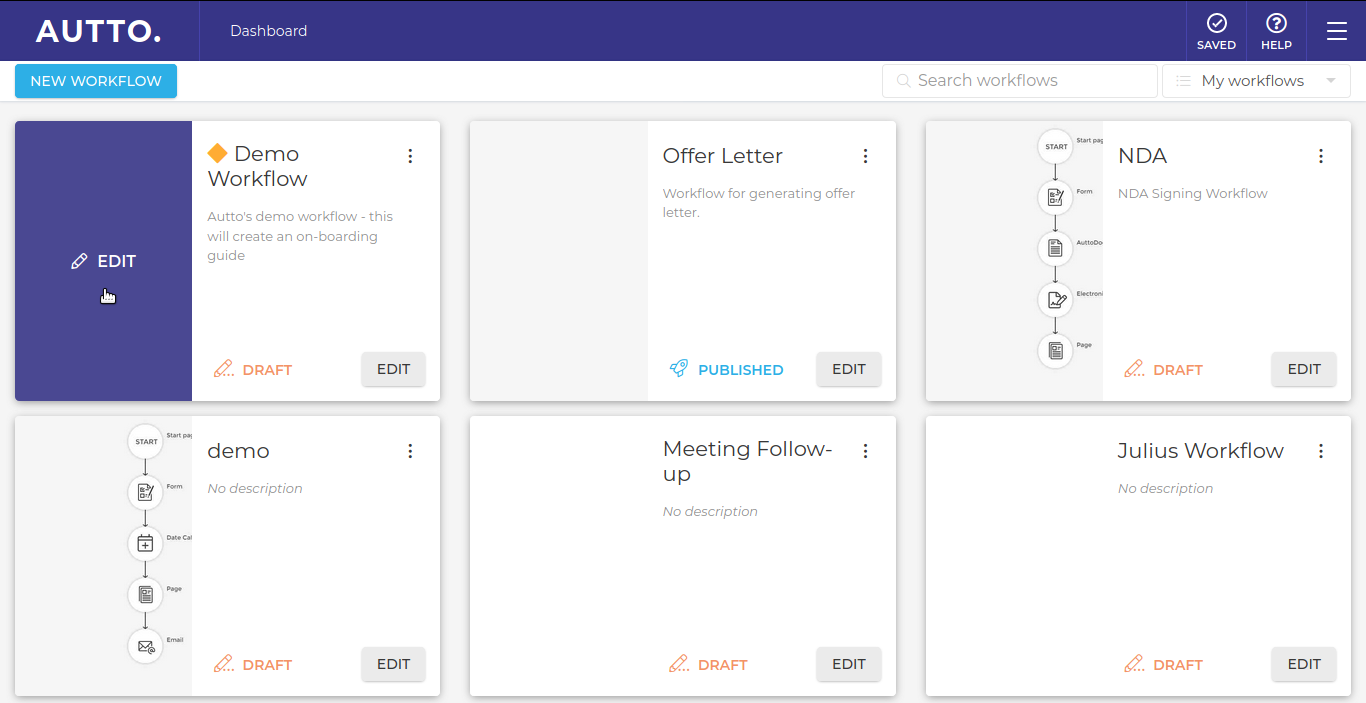This screenshot has width=1366, height=703.
Task: Click the AUTTO logo
Action: (x=98, y=31)
